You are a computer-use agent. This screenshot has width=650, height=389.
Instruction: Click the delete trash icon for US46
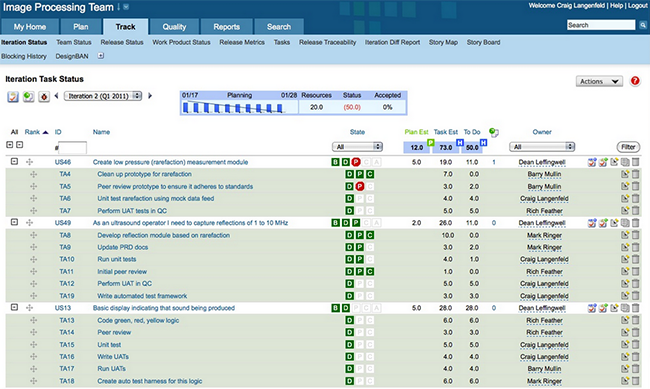point(635,162)
